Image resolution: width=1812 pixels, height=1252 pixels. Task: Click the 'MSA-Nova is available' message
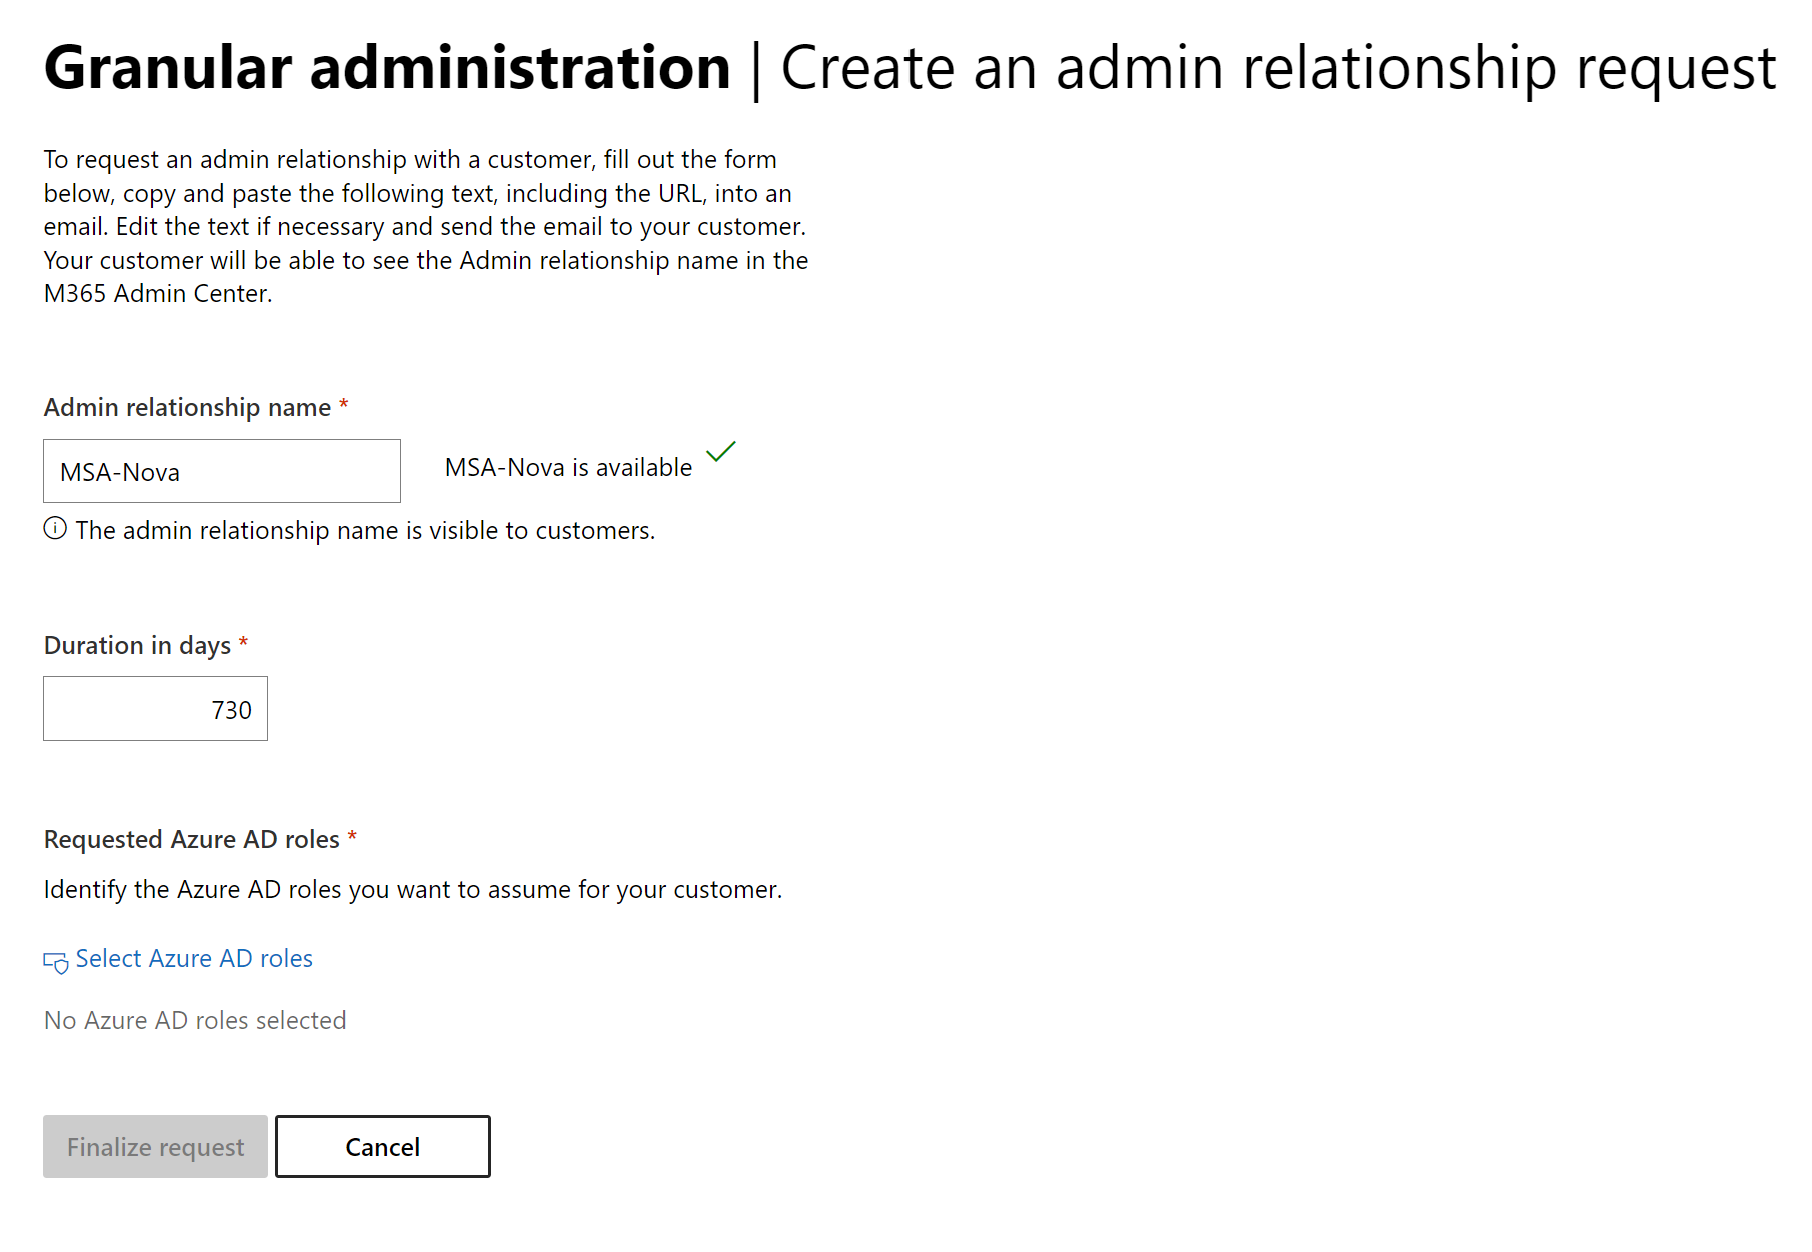pyautogui.click(x=568, y=468)
